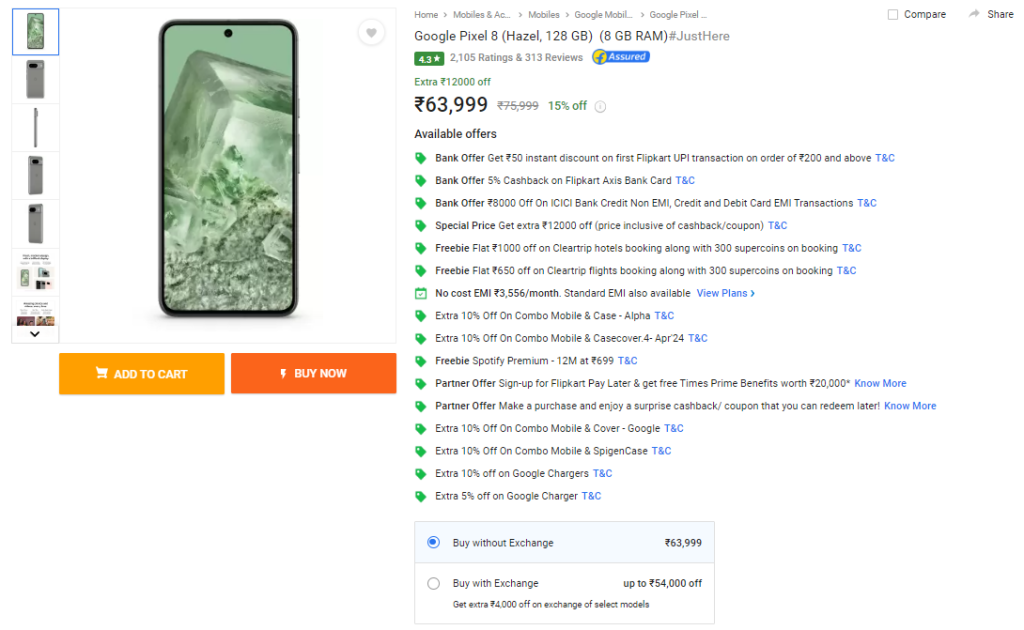Add the phone to your wishlist heart

[x=371, y=32]
